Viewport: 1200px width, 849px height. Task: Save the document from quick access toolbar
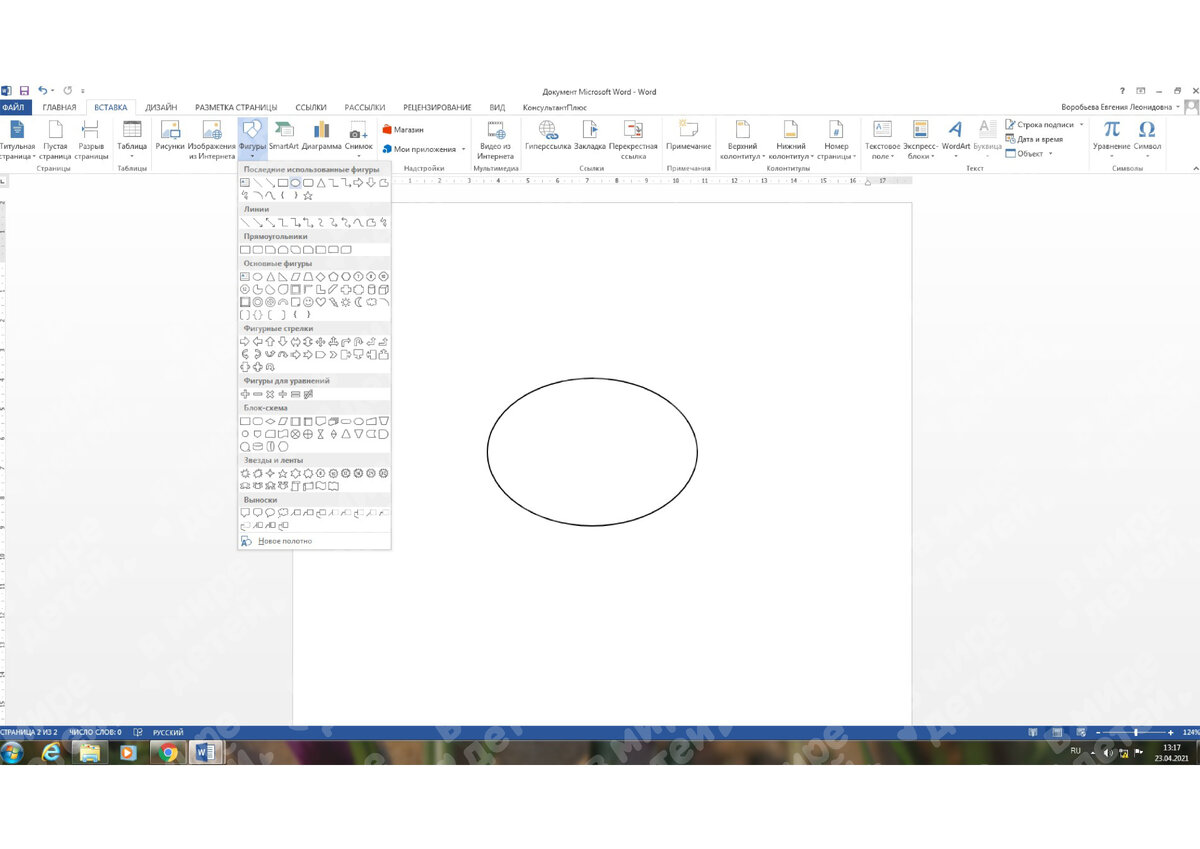click(x=24, y=91)
